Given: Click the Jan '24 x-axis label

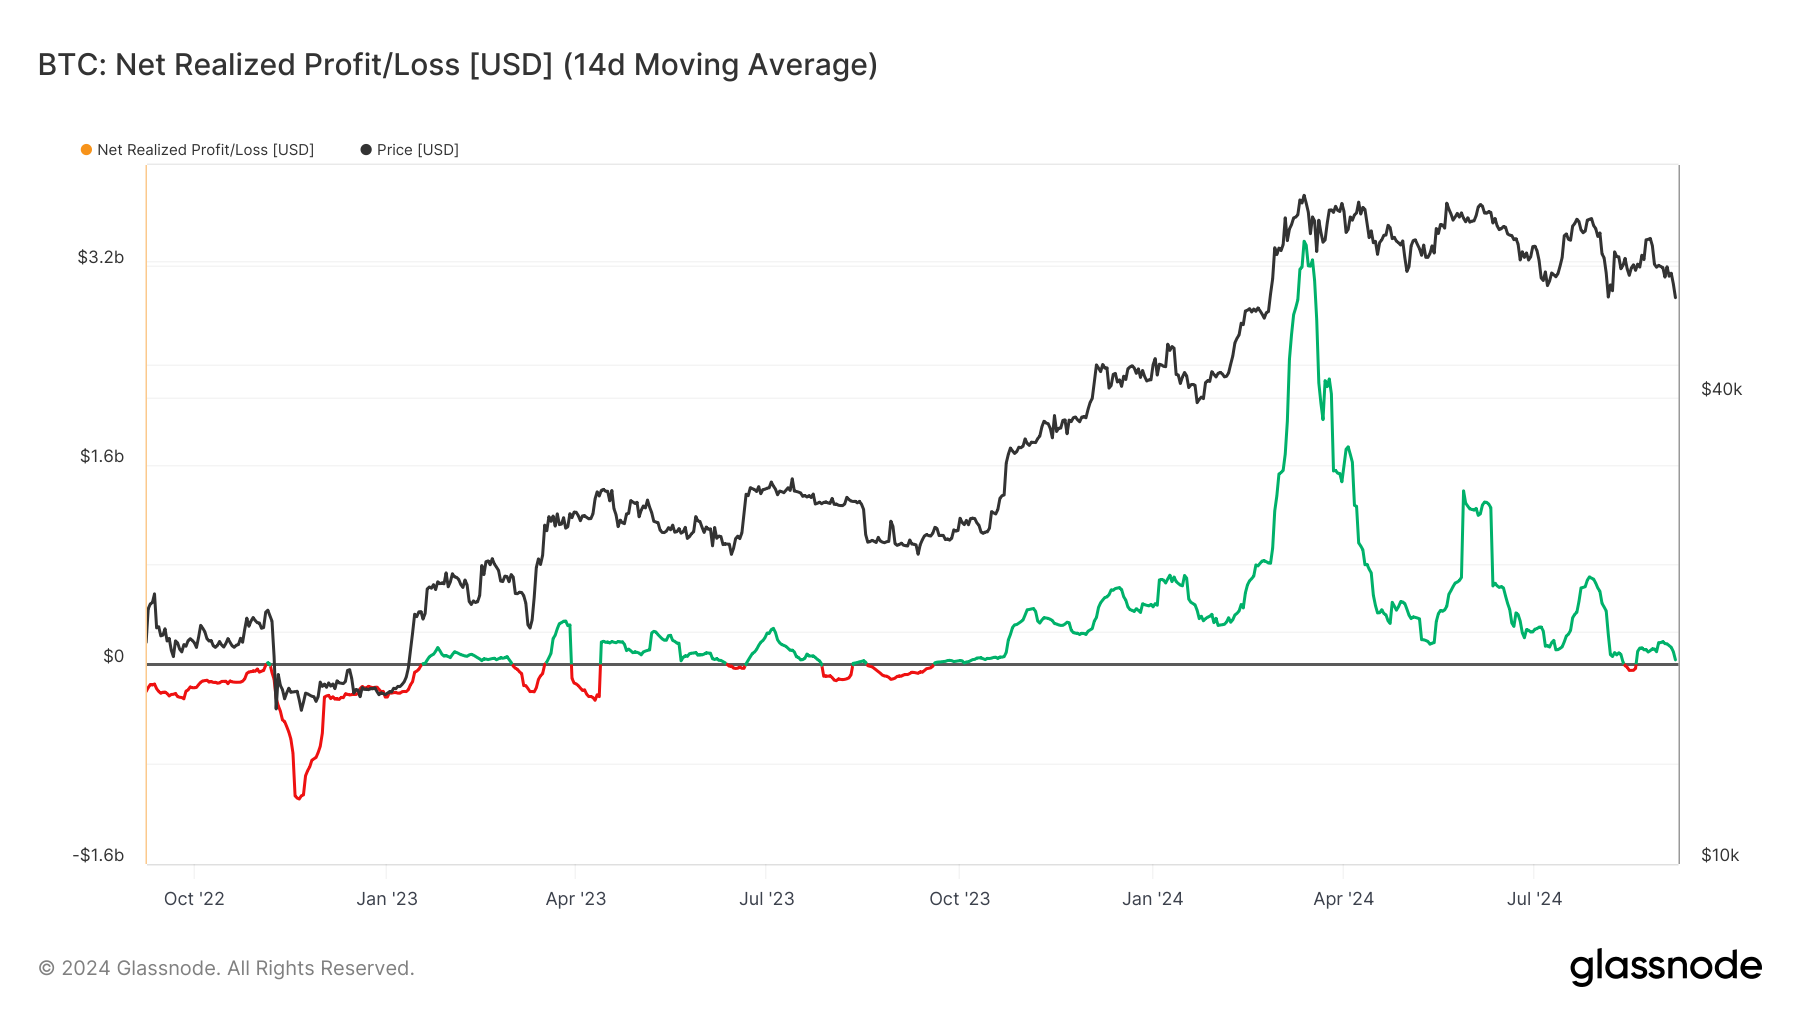Looking at the screenshot, I should coord(1153,899).
